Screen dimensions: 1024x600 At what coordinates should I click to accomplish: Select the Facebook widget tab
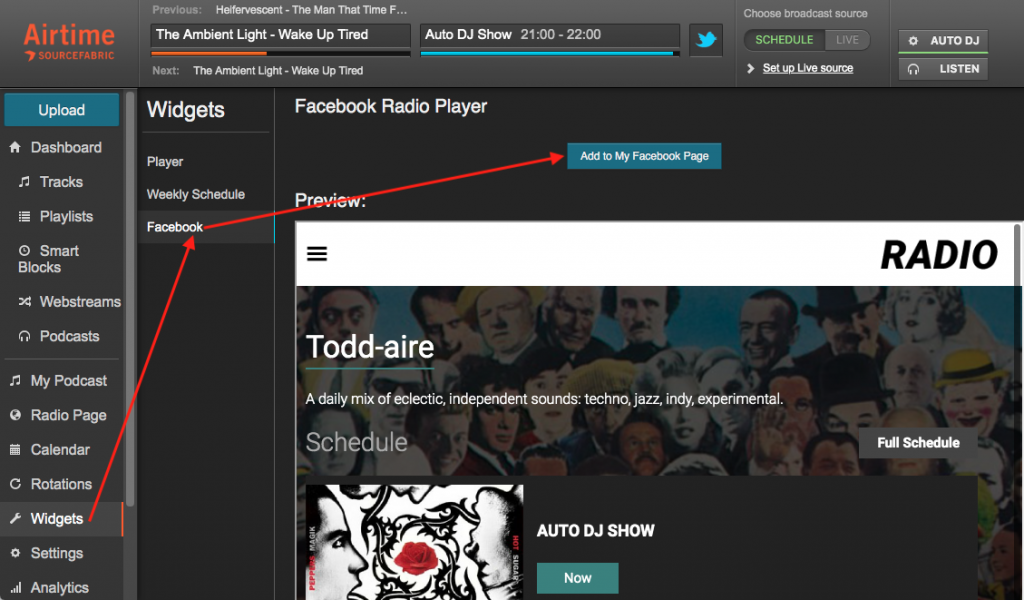[175, 227]
